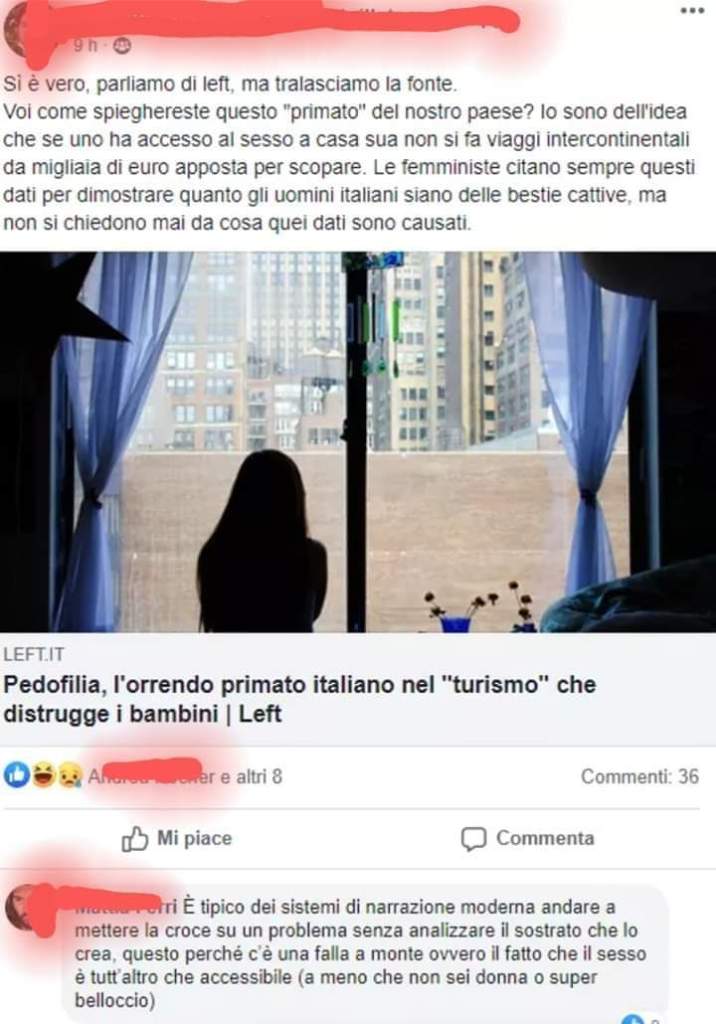Screen dimensions: 716x1024
Task: Click the LEFT.IT source domain label
Action: [x=34, y=654]
